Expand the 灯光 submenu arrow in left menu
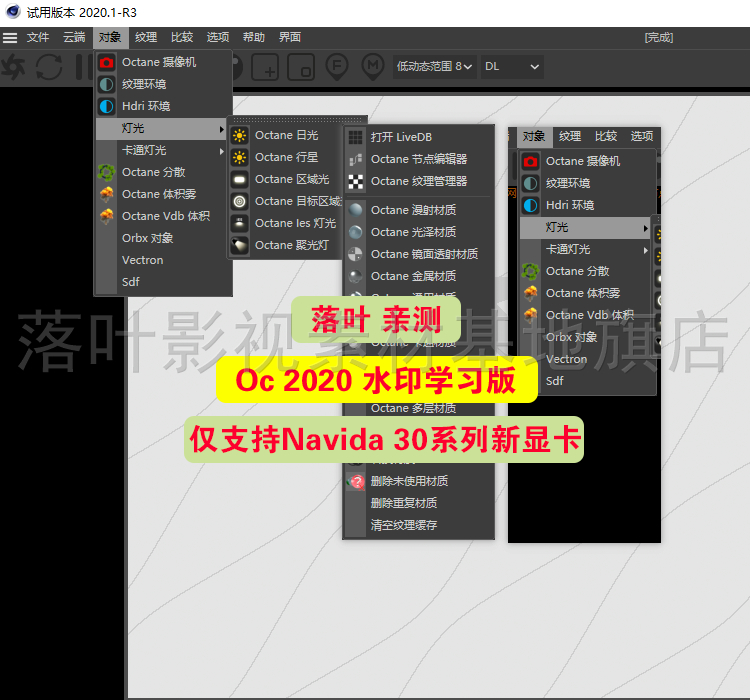 click(221, 129)
